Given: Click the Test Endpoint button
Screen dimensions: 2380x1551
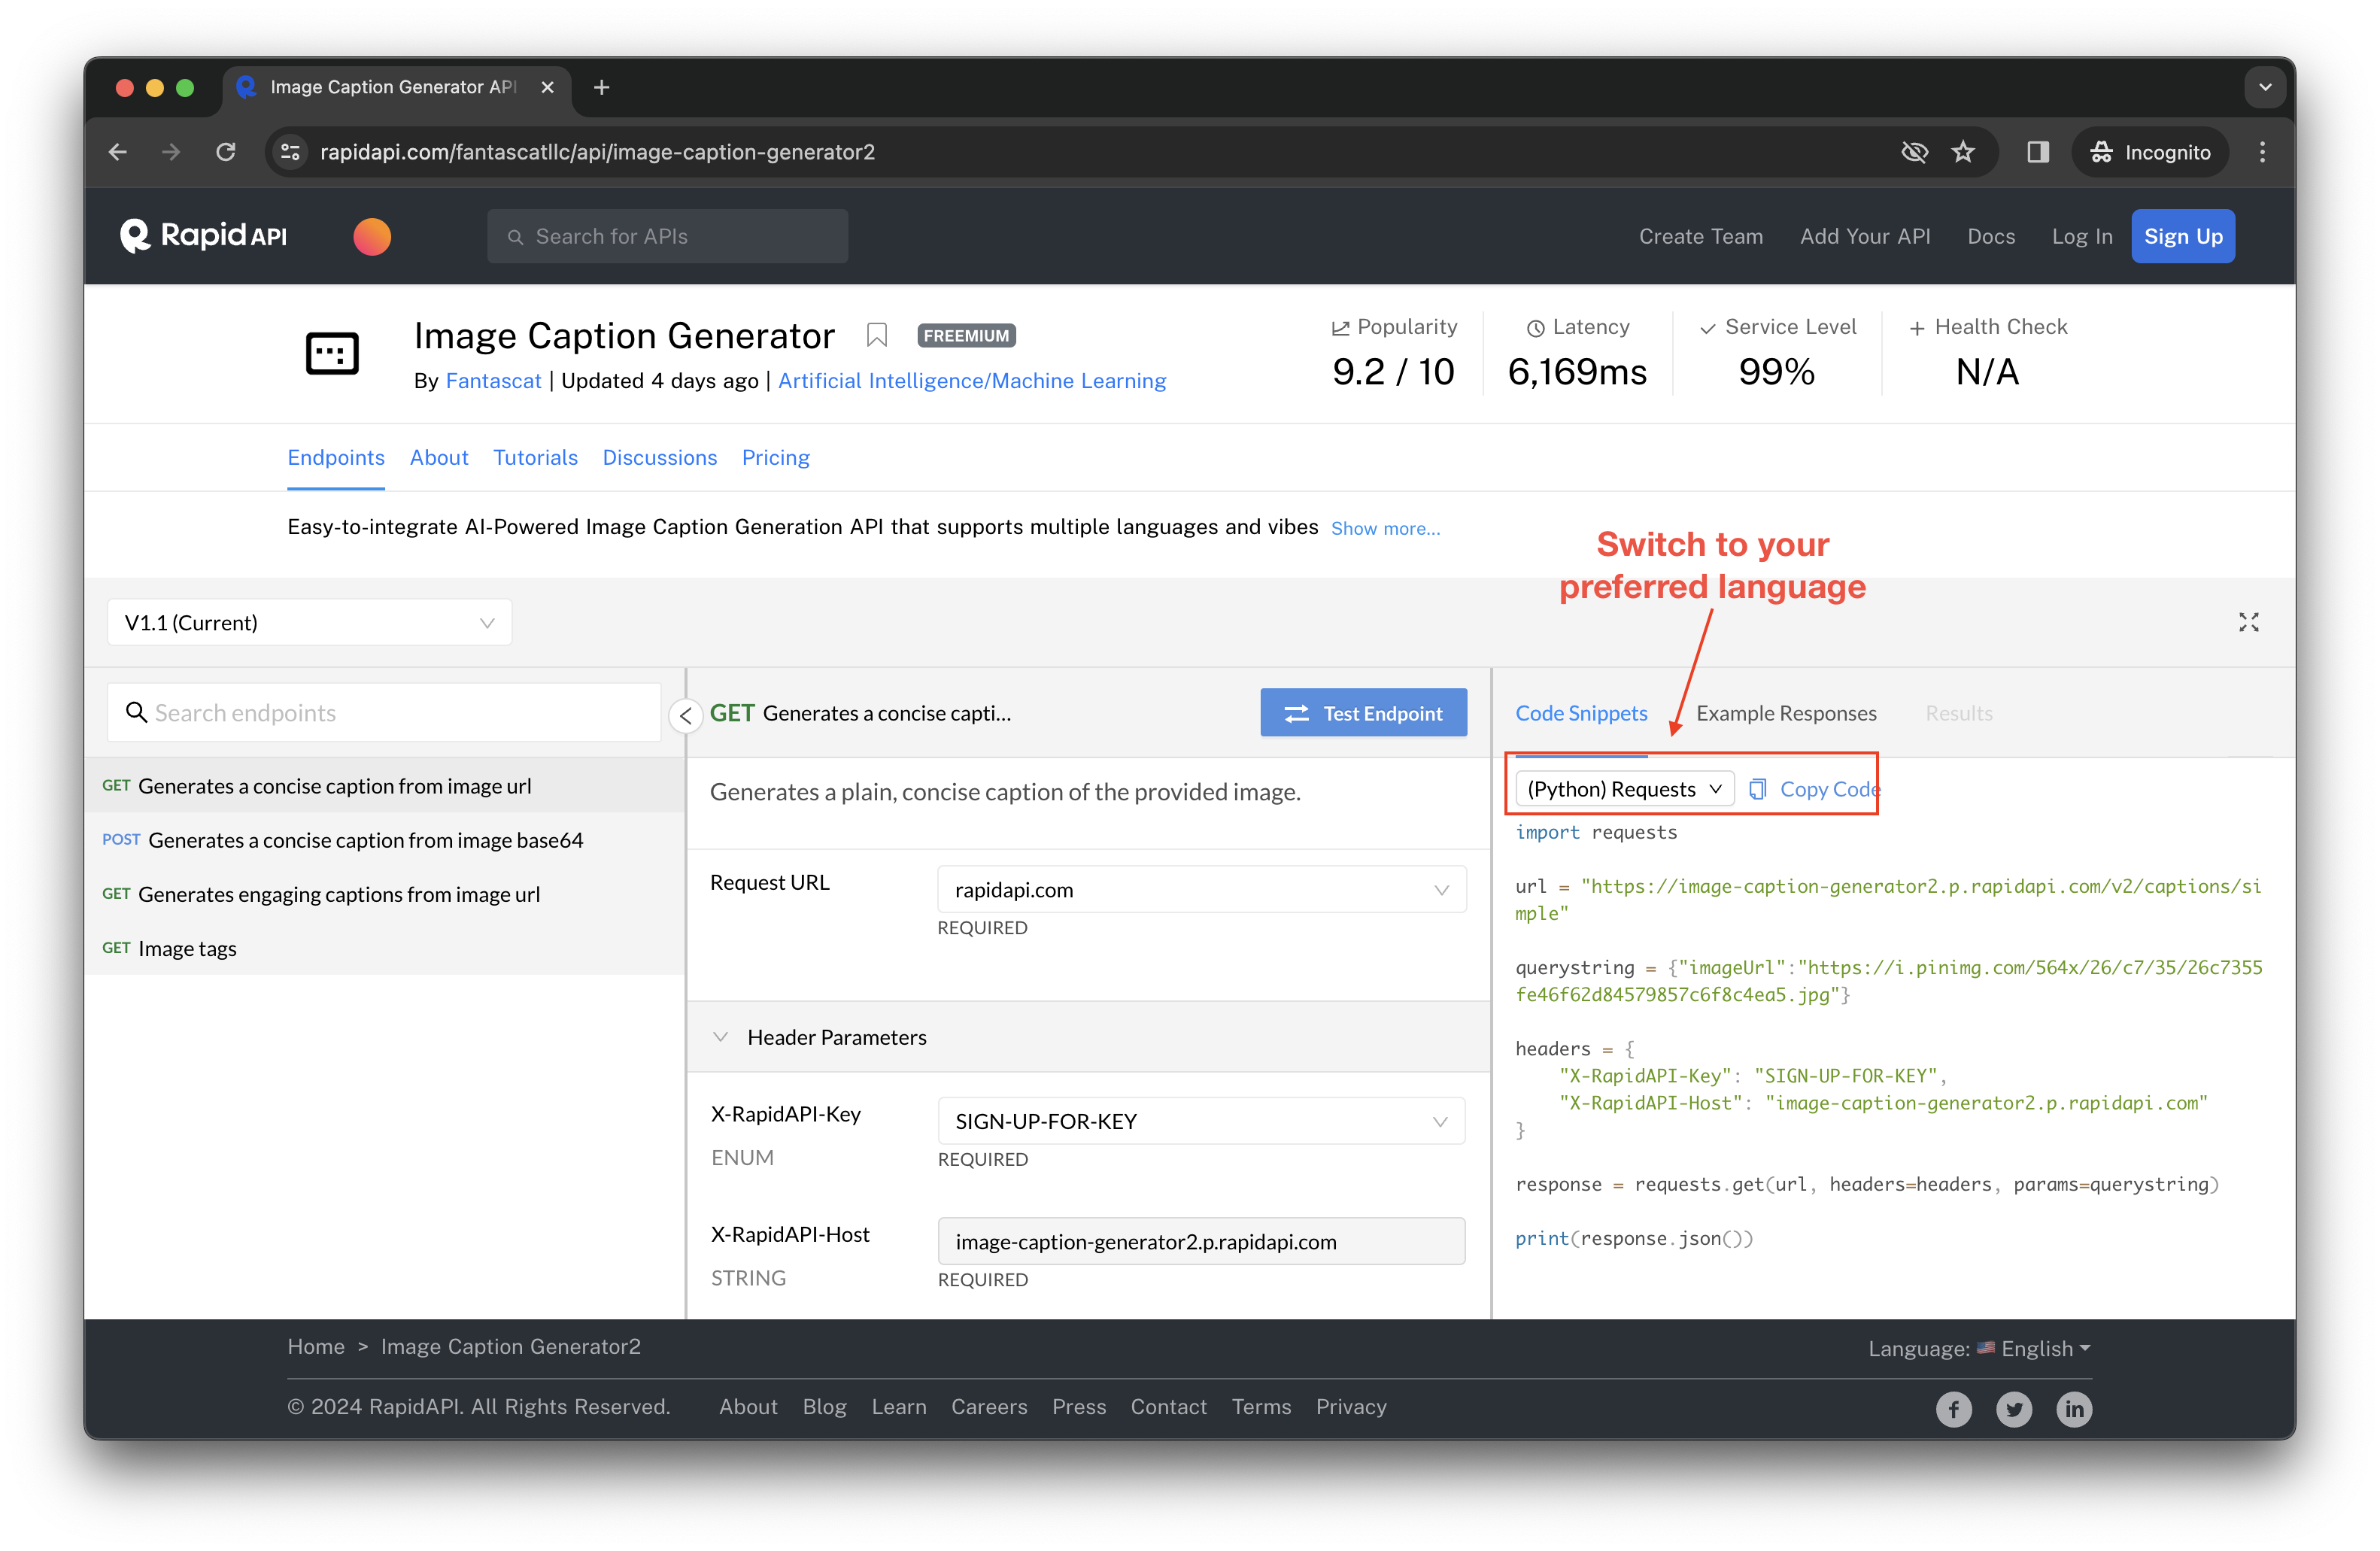Looking at the screenshot, I should click(1367, 712).
